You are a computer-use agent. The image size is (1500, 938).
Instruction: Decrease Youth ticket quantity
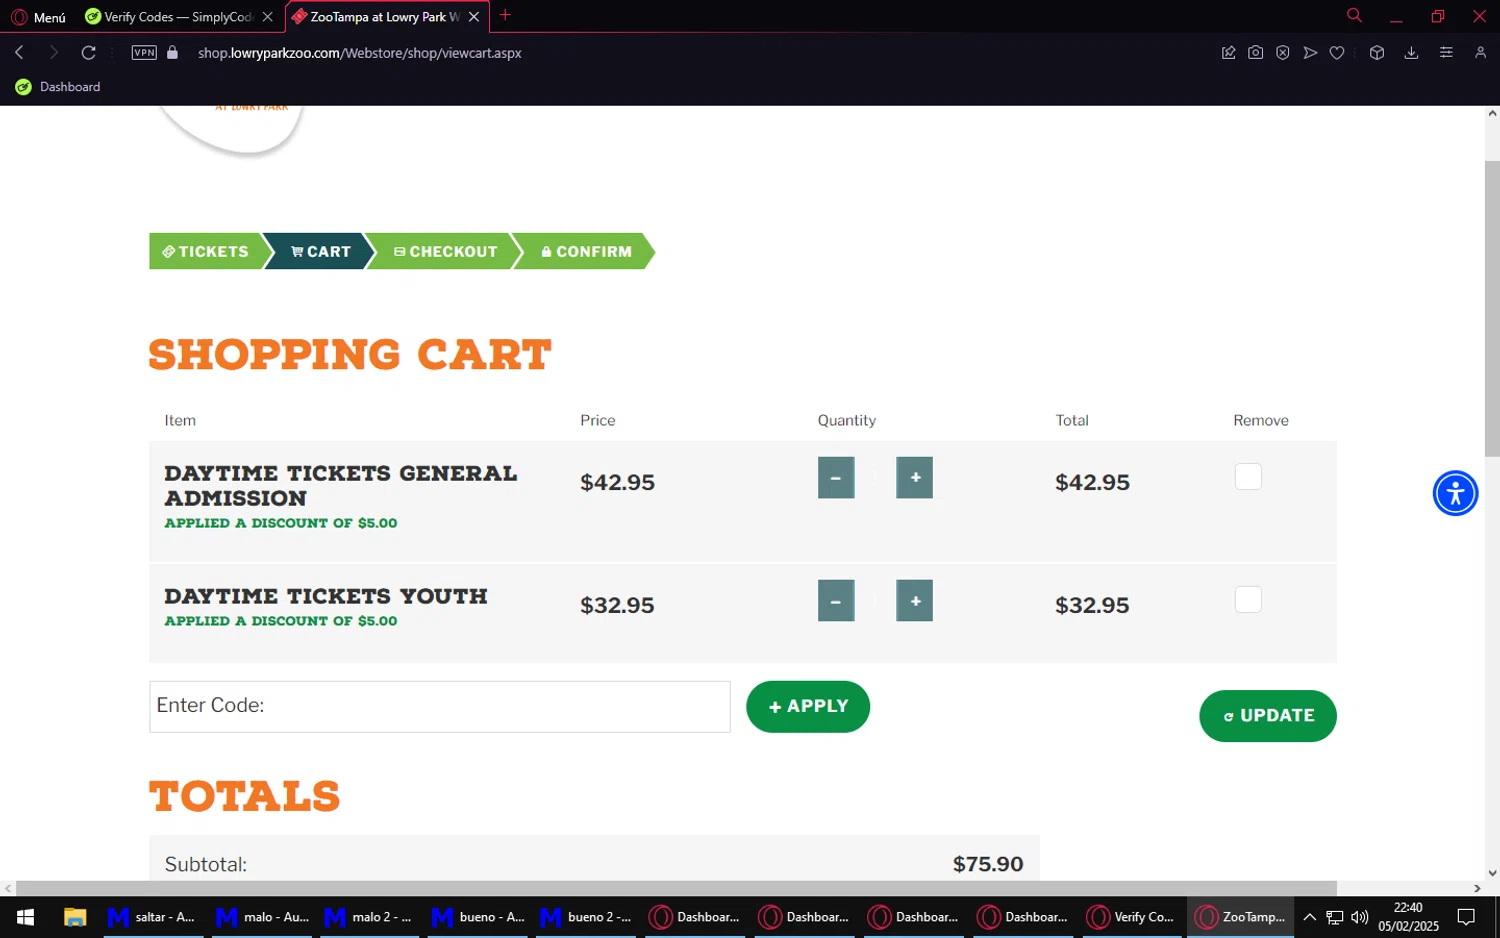(x=836, y=601)
